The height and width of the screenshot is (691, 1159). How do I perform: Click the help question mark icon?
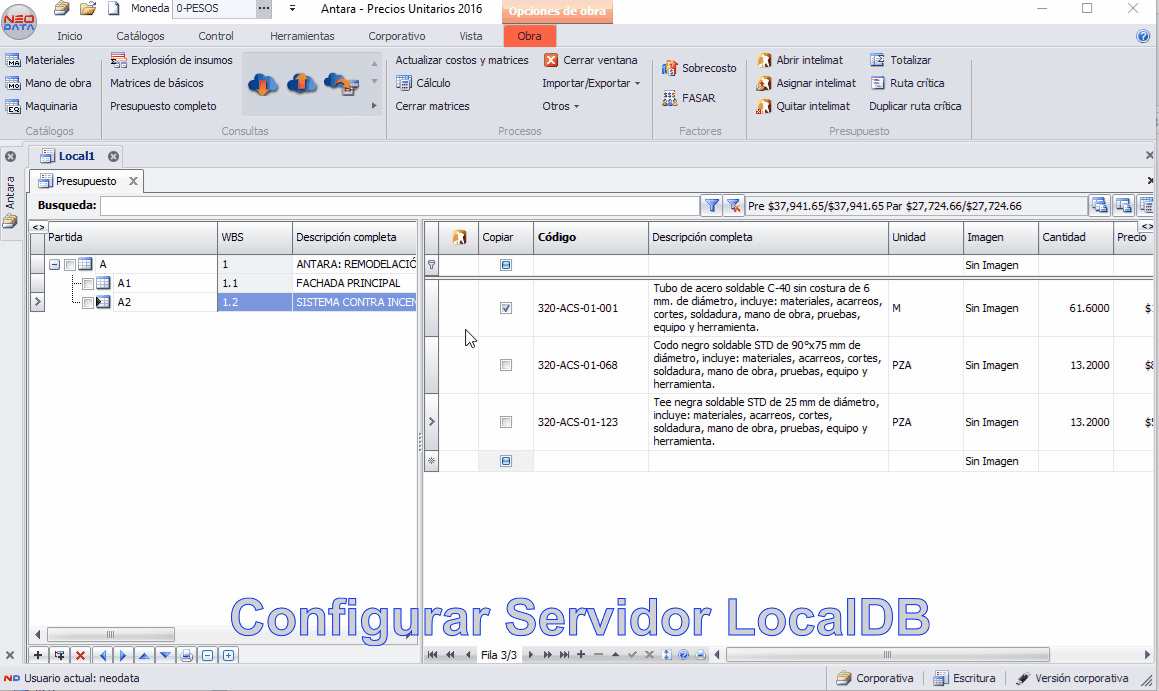pos(1143,36)
